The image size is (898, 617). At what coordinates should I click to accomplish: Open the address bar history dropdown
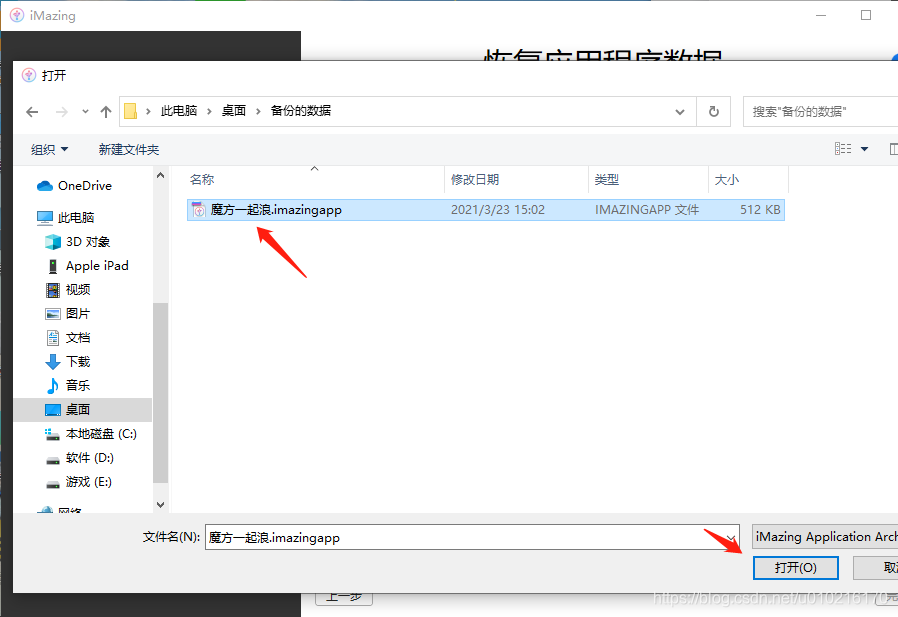tap(680, 112)
